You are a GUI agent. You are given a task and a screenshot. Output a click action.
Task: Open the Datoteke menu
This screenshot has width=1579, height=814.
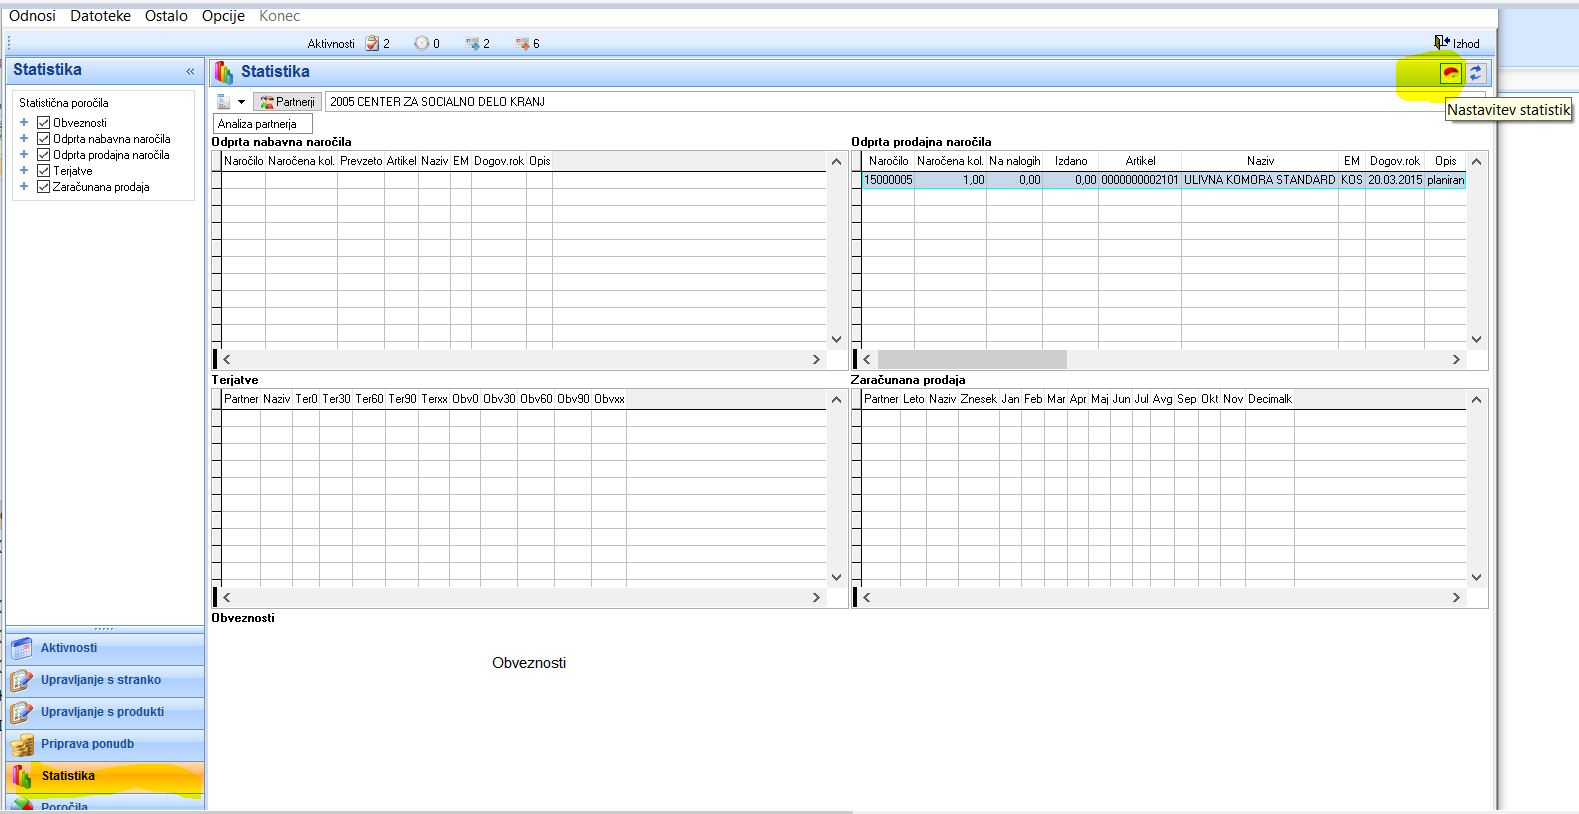(100, 16)
